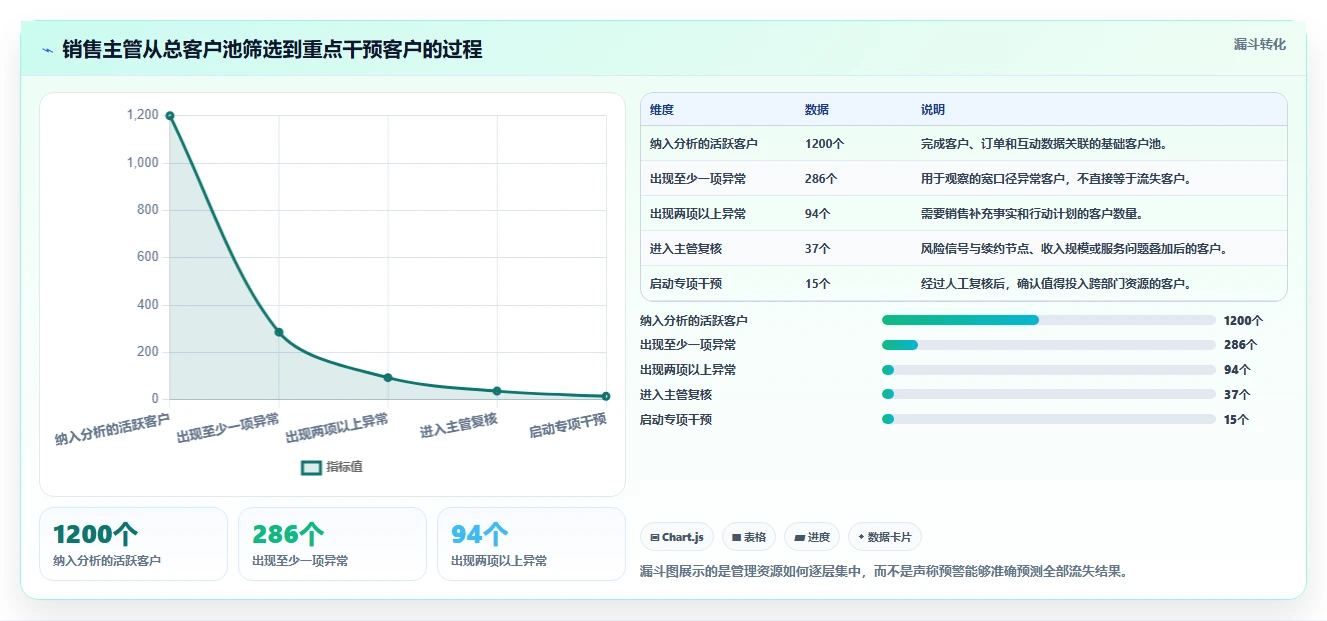Select table cell 启动专项干预
The height and width of the screenshot is (621, 1327).
[686, 284]
